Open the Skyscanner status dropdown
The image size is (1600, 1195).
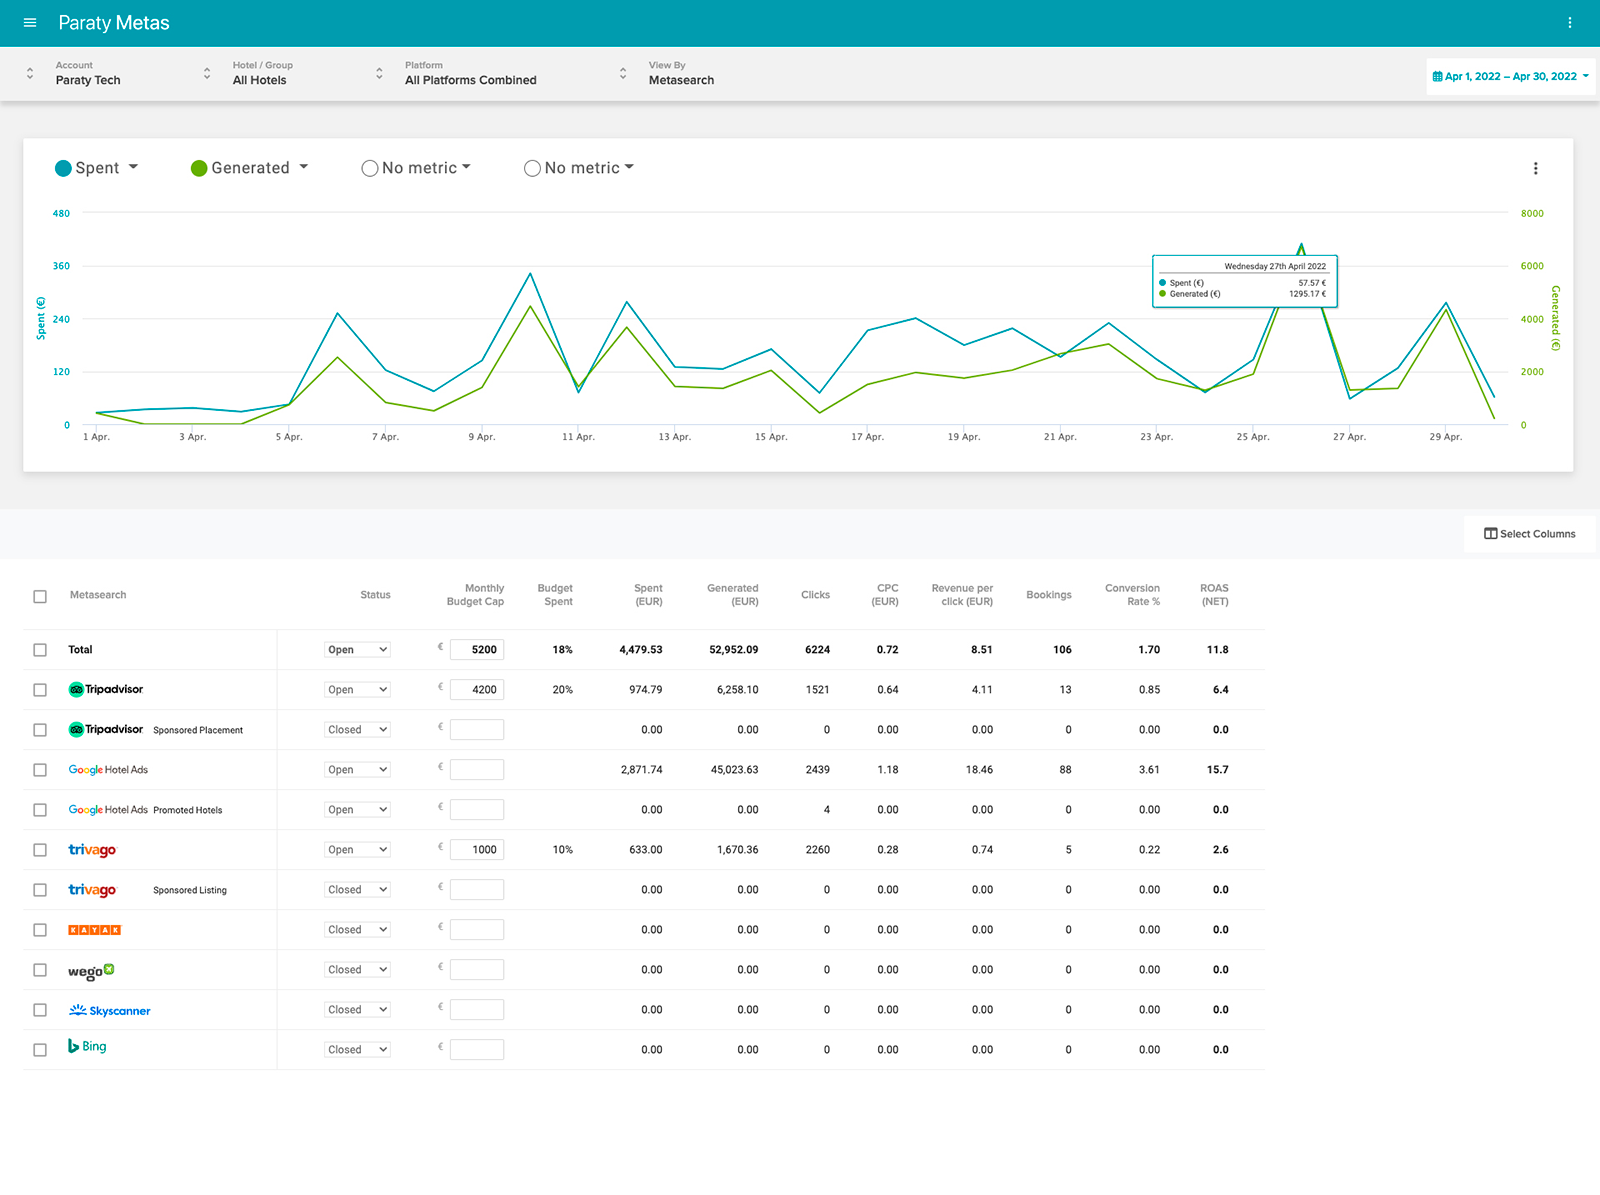(x=357, y=1010)
